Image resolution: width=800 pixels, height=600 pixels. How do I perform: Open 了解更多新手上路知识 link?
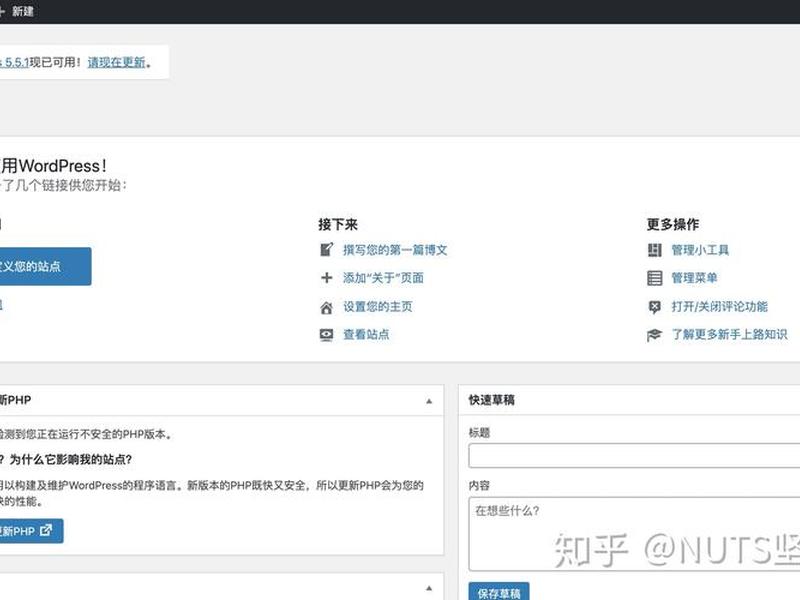pyautogui.click(x=729, y=335)
